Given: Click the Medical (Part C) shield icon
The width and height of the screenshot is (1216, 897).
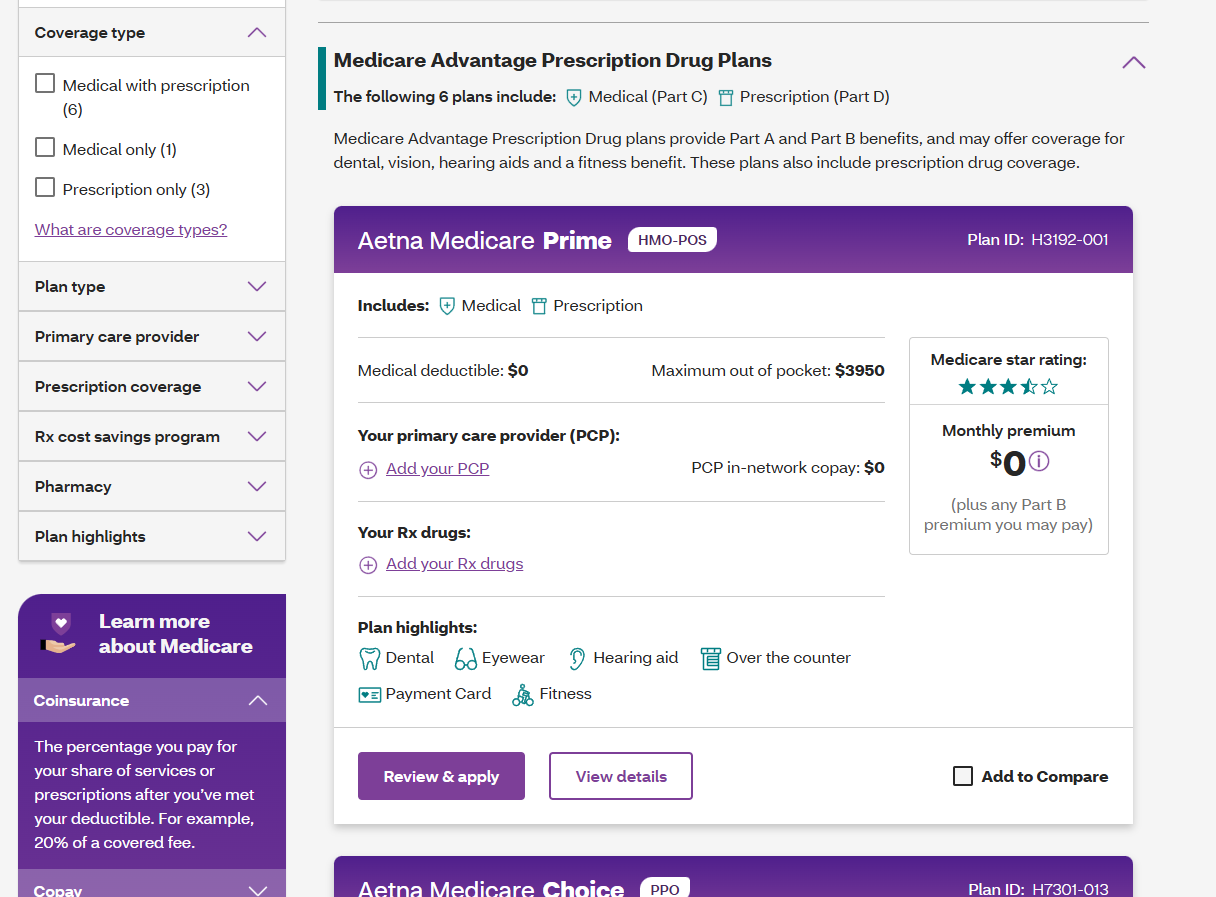Looking at the screenshot, I should [574, 97].
